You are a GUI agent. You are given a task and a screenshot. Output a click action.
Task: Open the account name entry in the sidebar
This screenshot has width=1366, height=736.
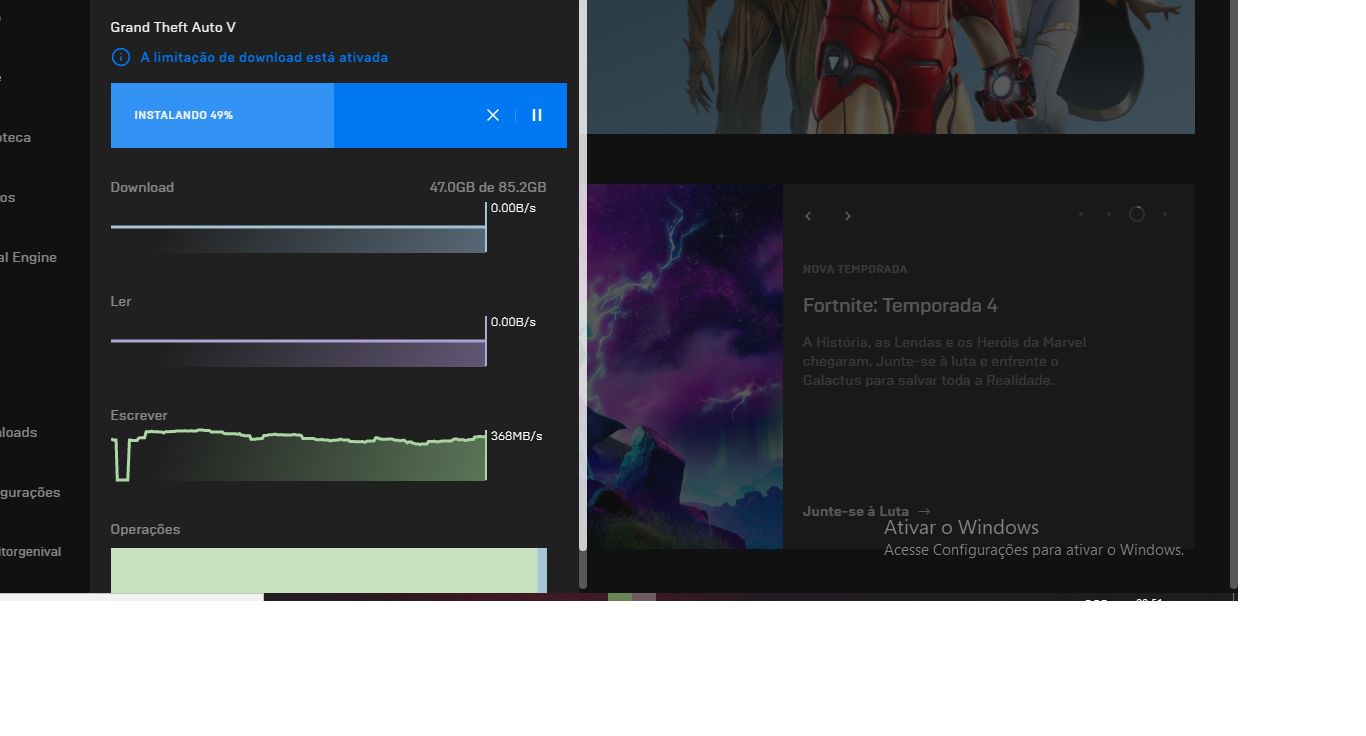pyautogui.click(x=30, y=551)
